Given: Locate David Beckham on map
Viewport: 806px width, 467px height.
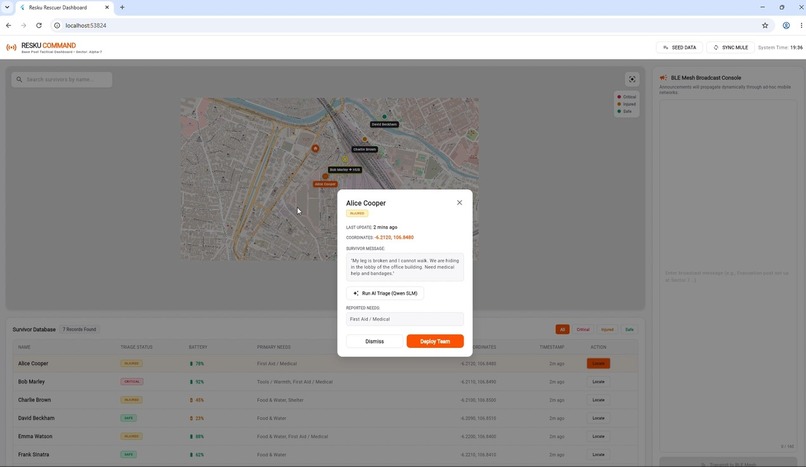Looking at the screenshot, I should 598,418.
